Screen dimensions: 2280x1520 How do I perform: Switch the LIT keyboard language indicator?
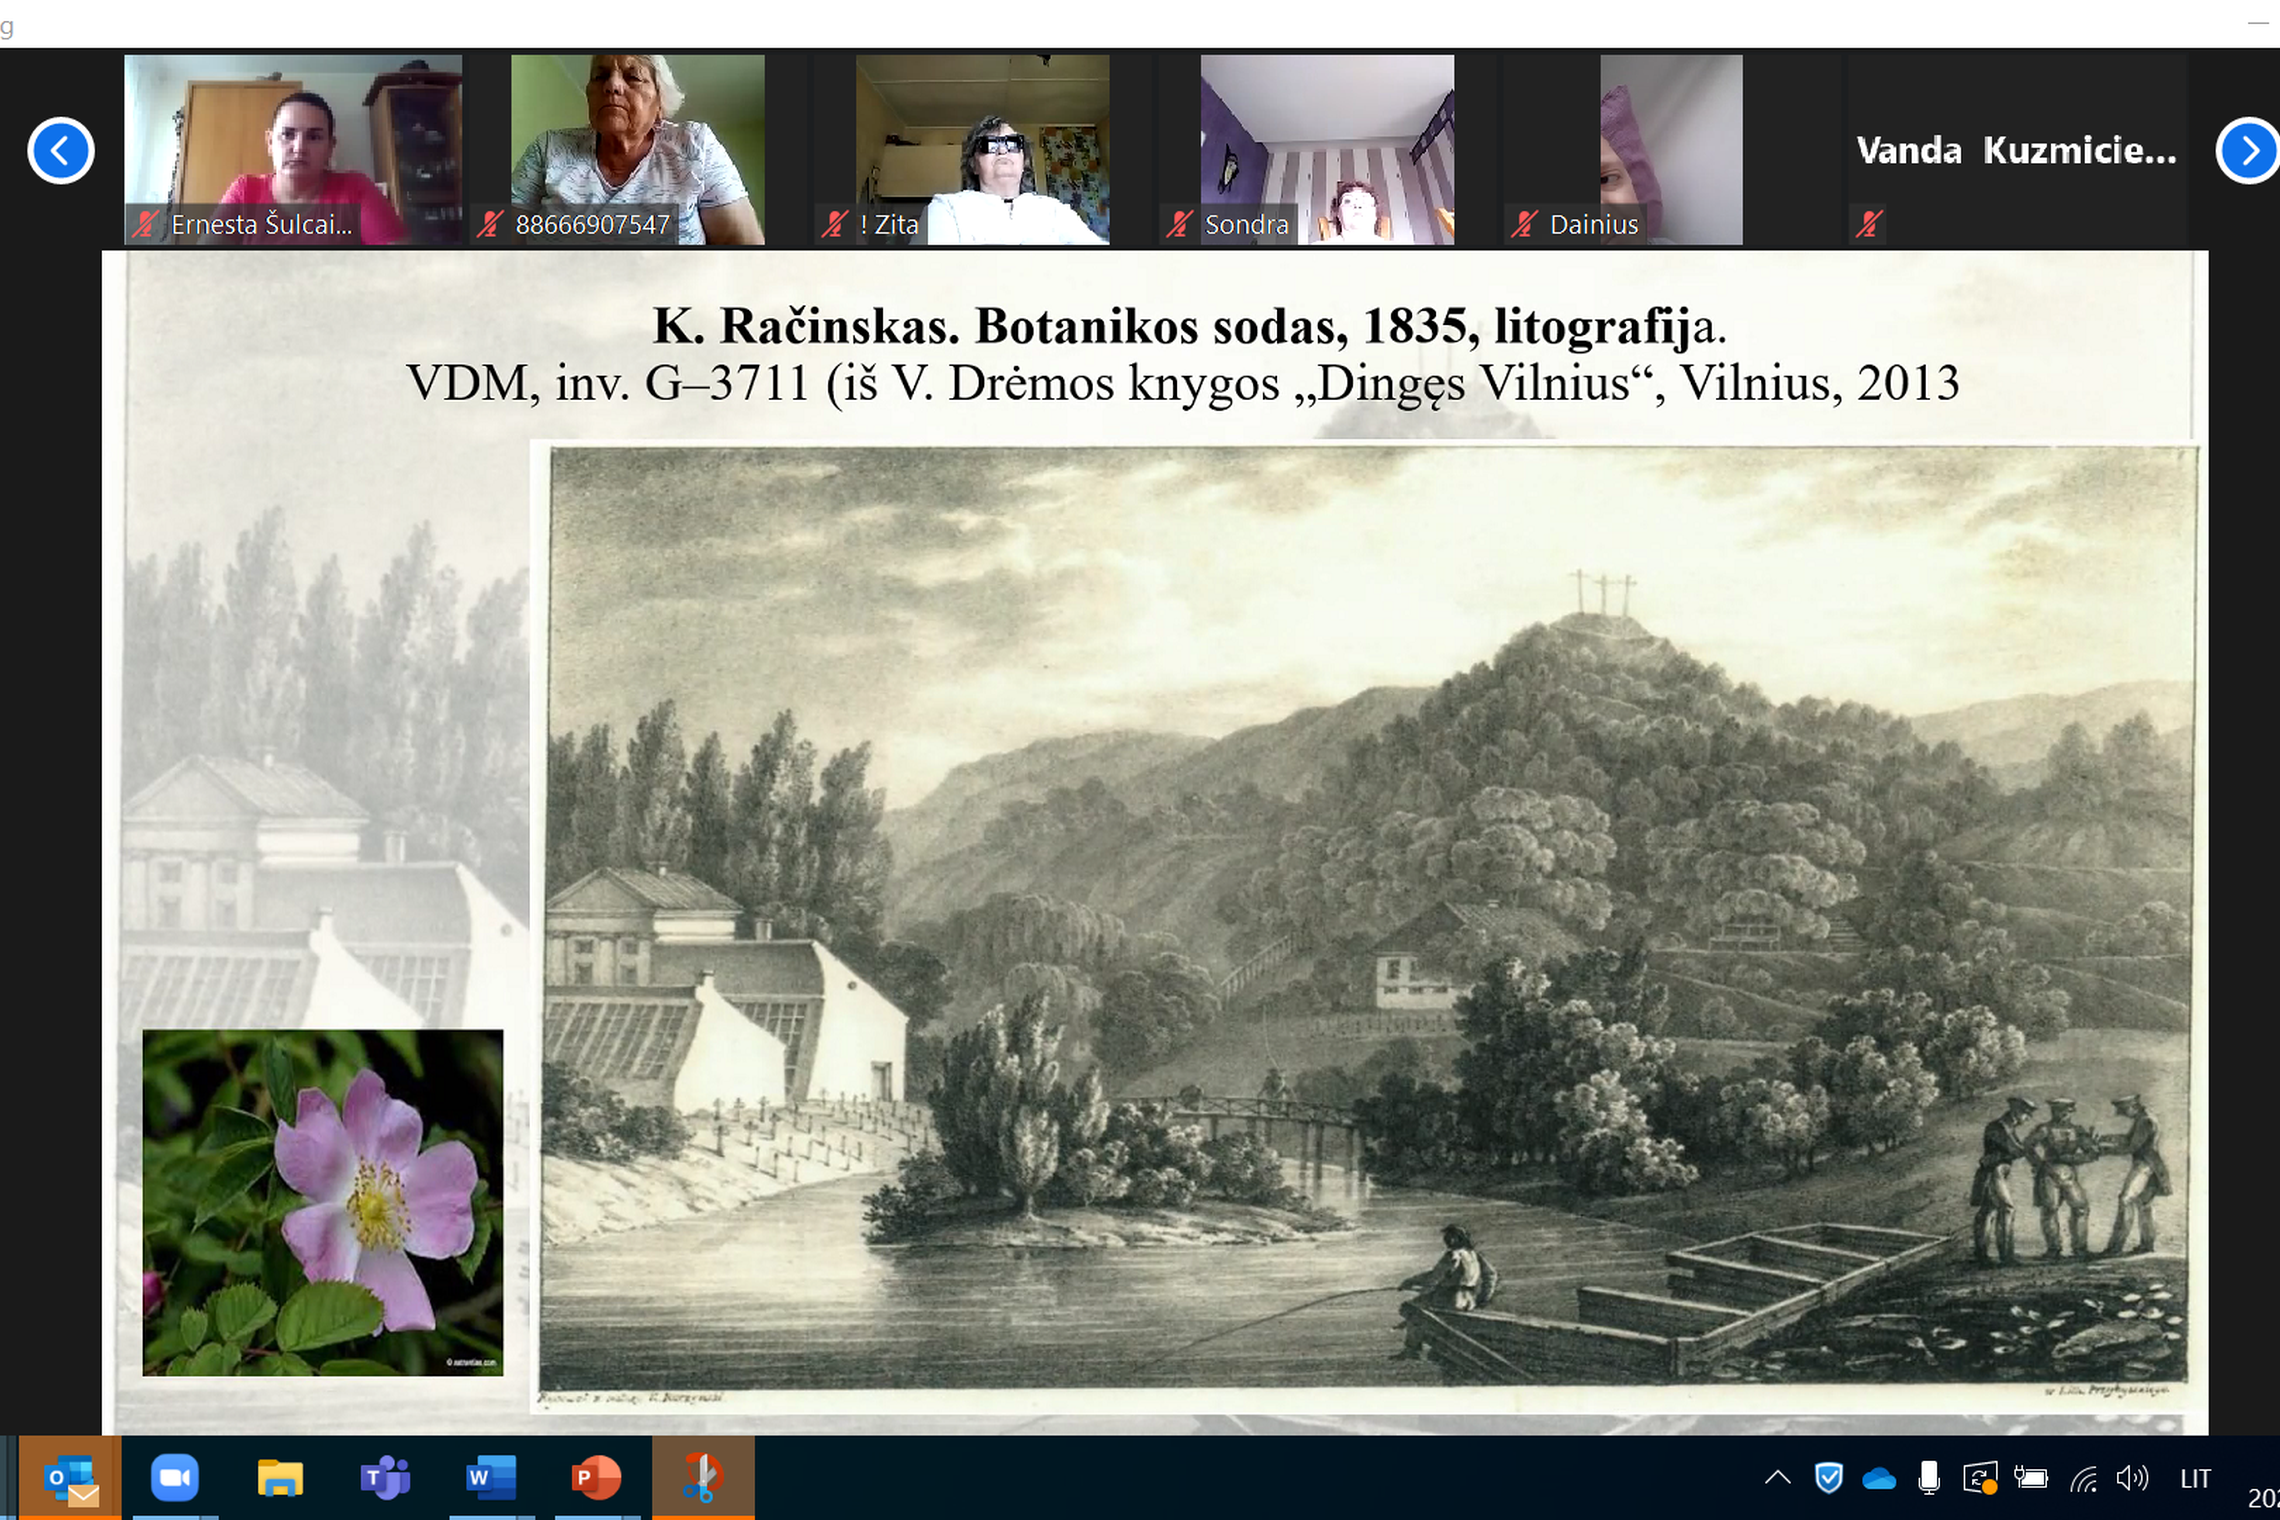tap(2195, 1478)
